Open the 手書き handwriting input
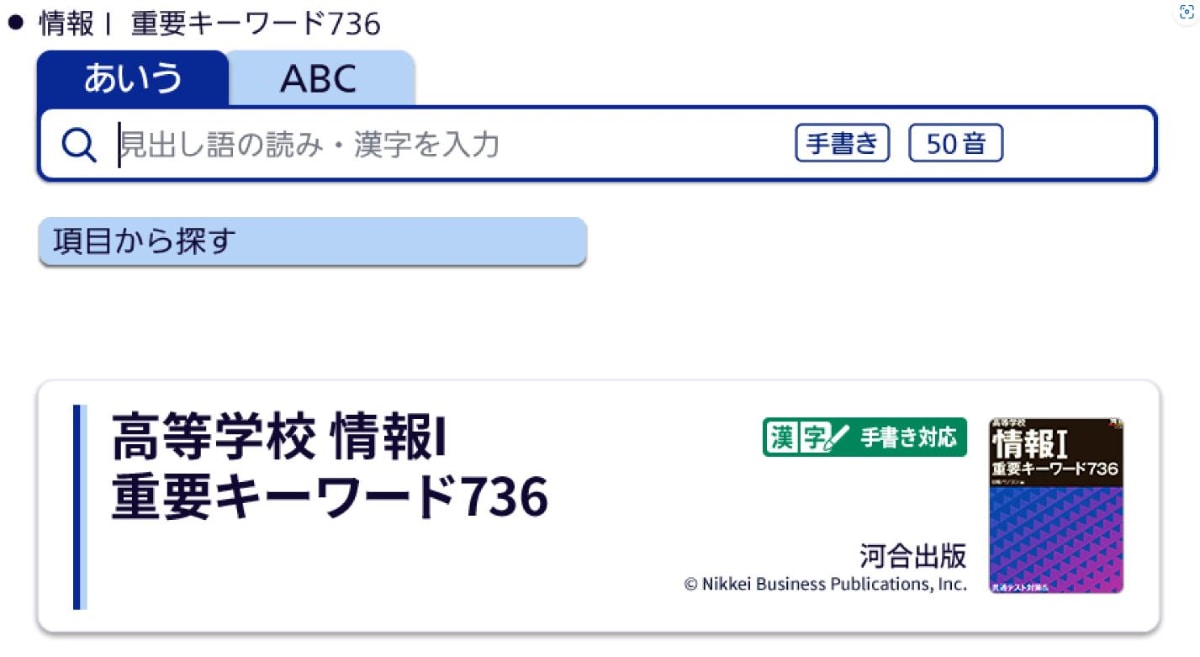 click(841, 143)
